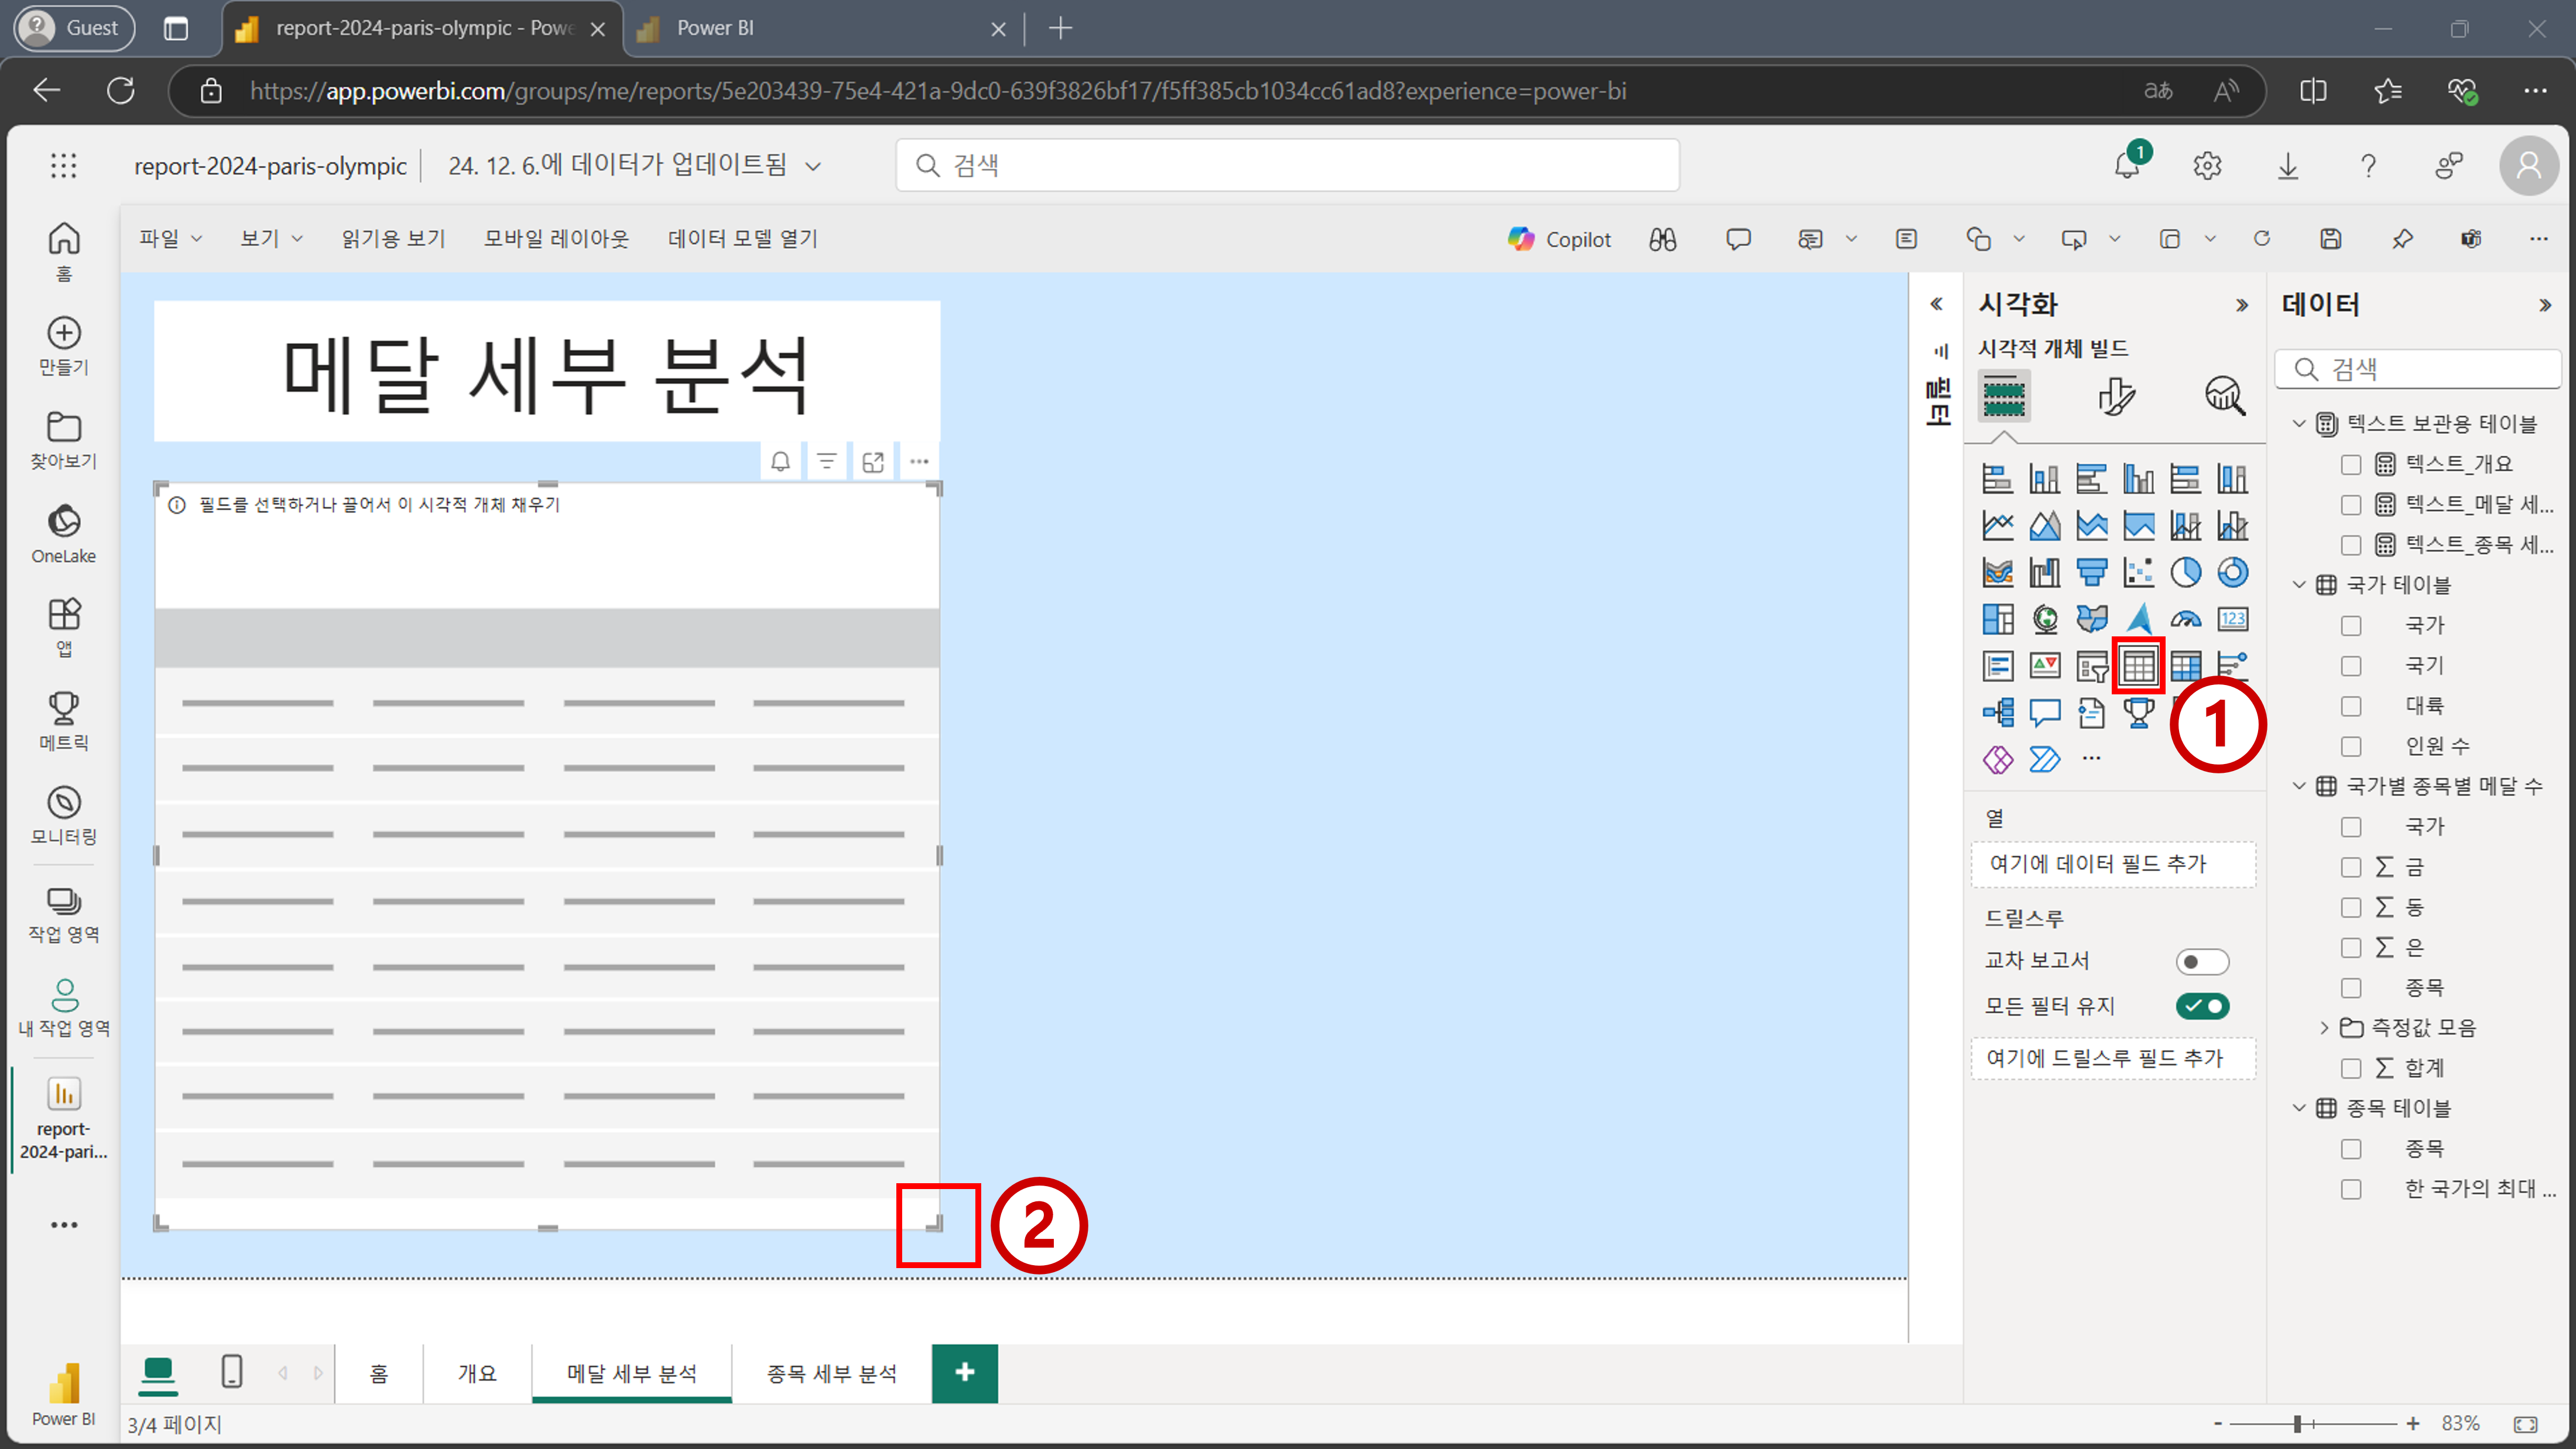Viewport: 2576px width, 1449px height.
Task: Select the funnel chart visual icon
Action: click(2091, 572)
